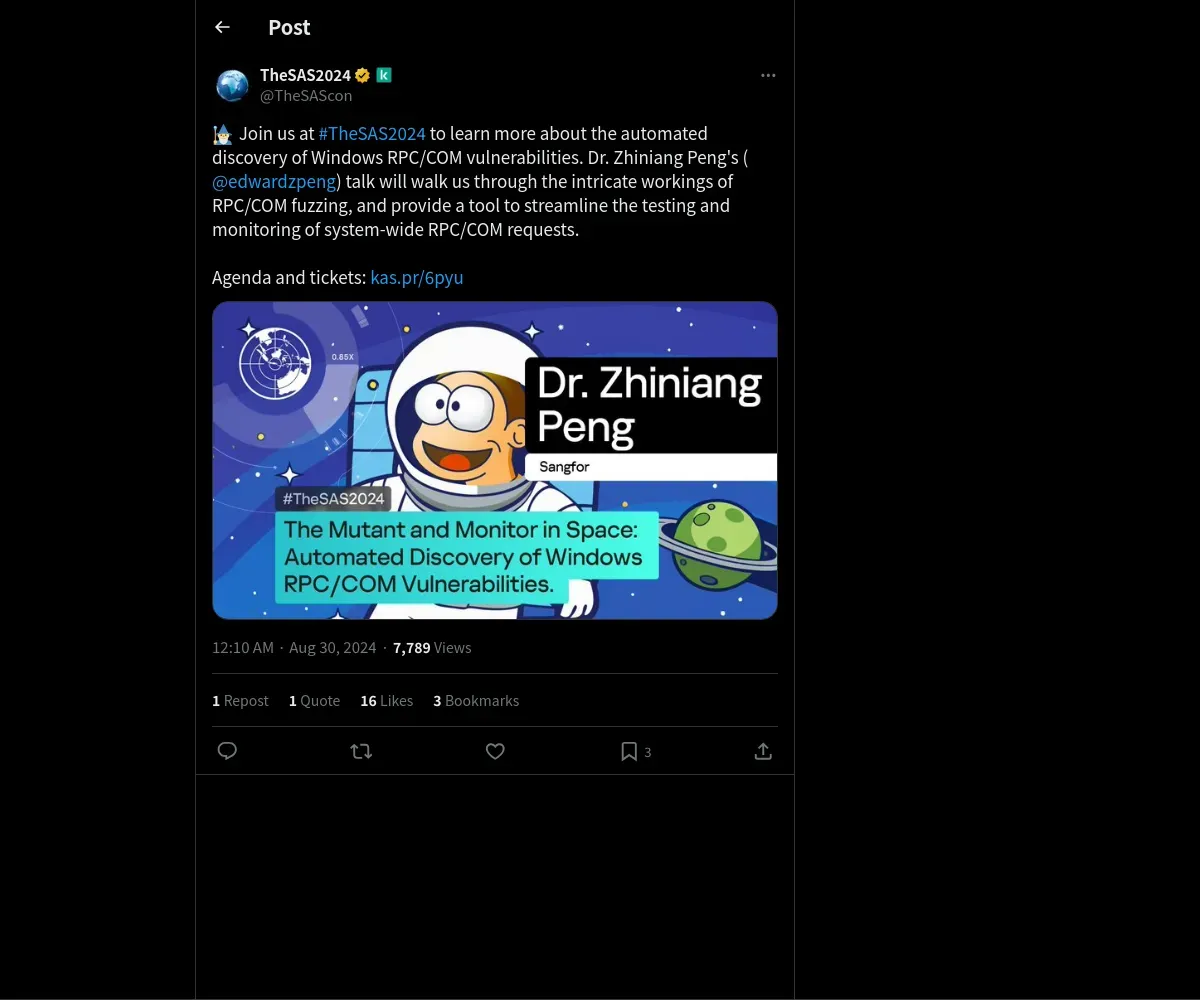Open the #TheSAS2024 hashtag link
The image size is (1200, 1000).
click(372, 133)
